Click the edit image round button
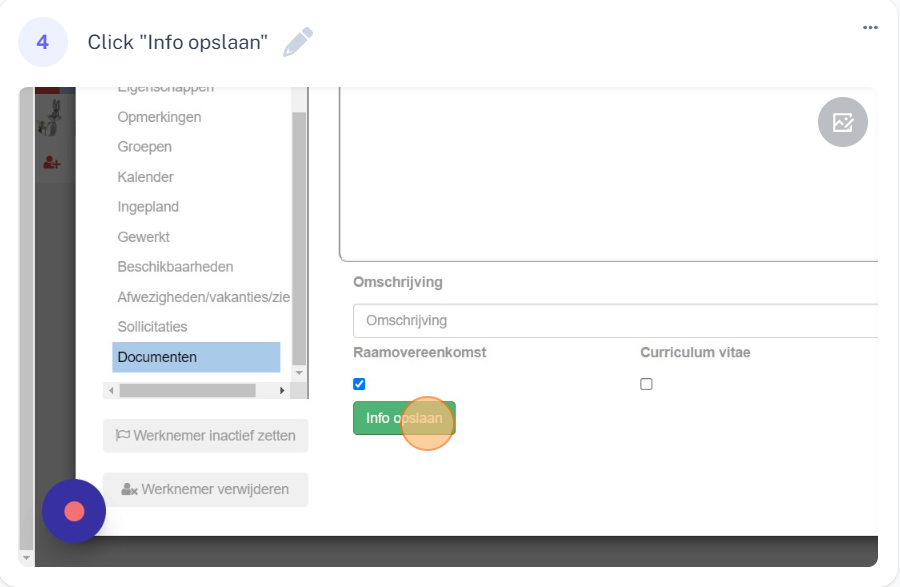 (x=843, y=122)
